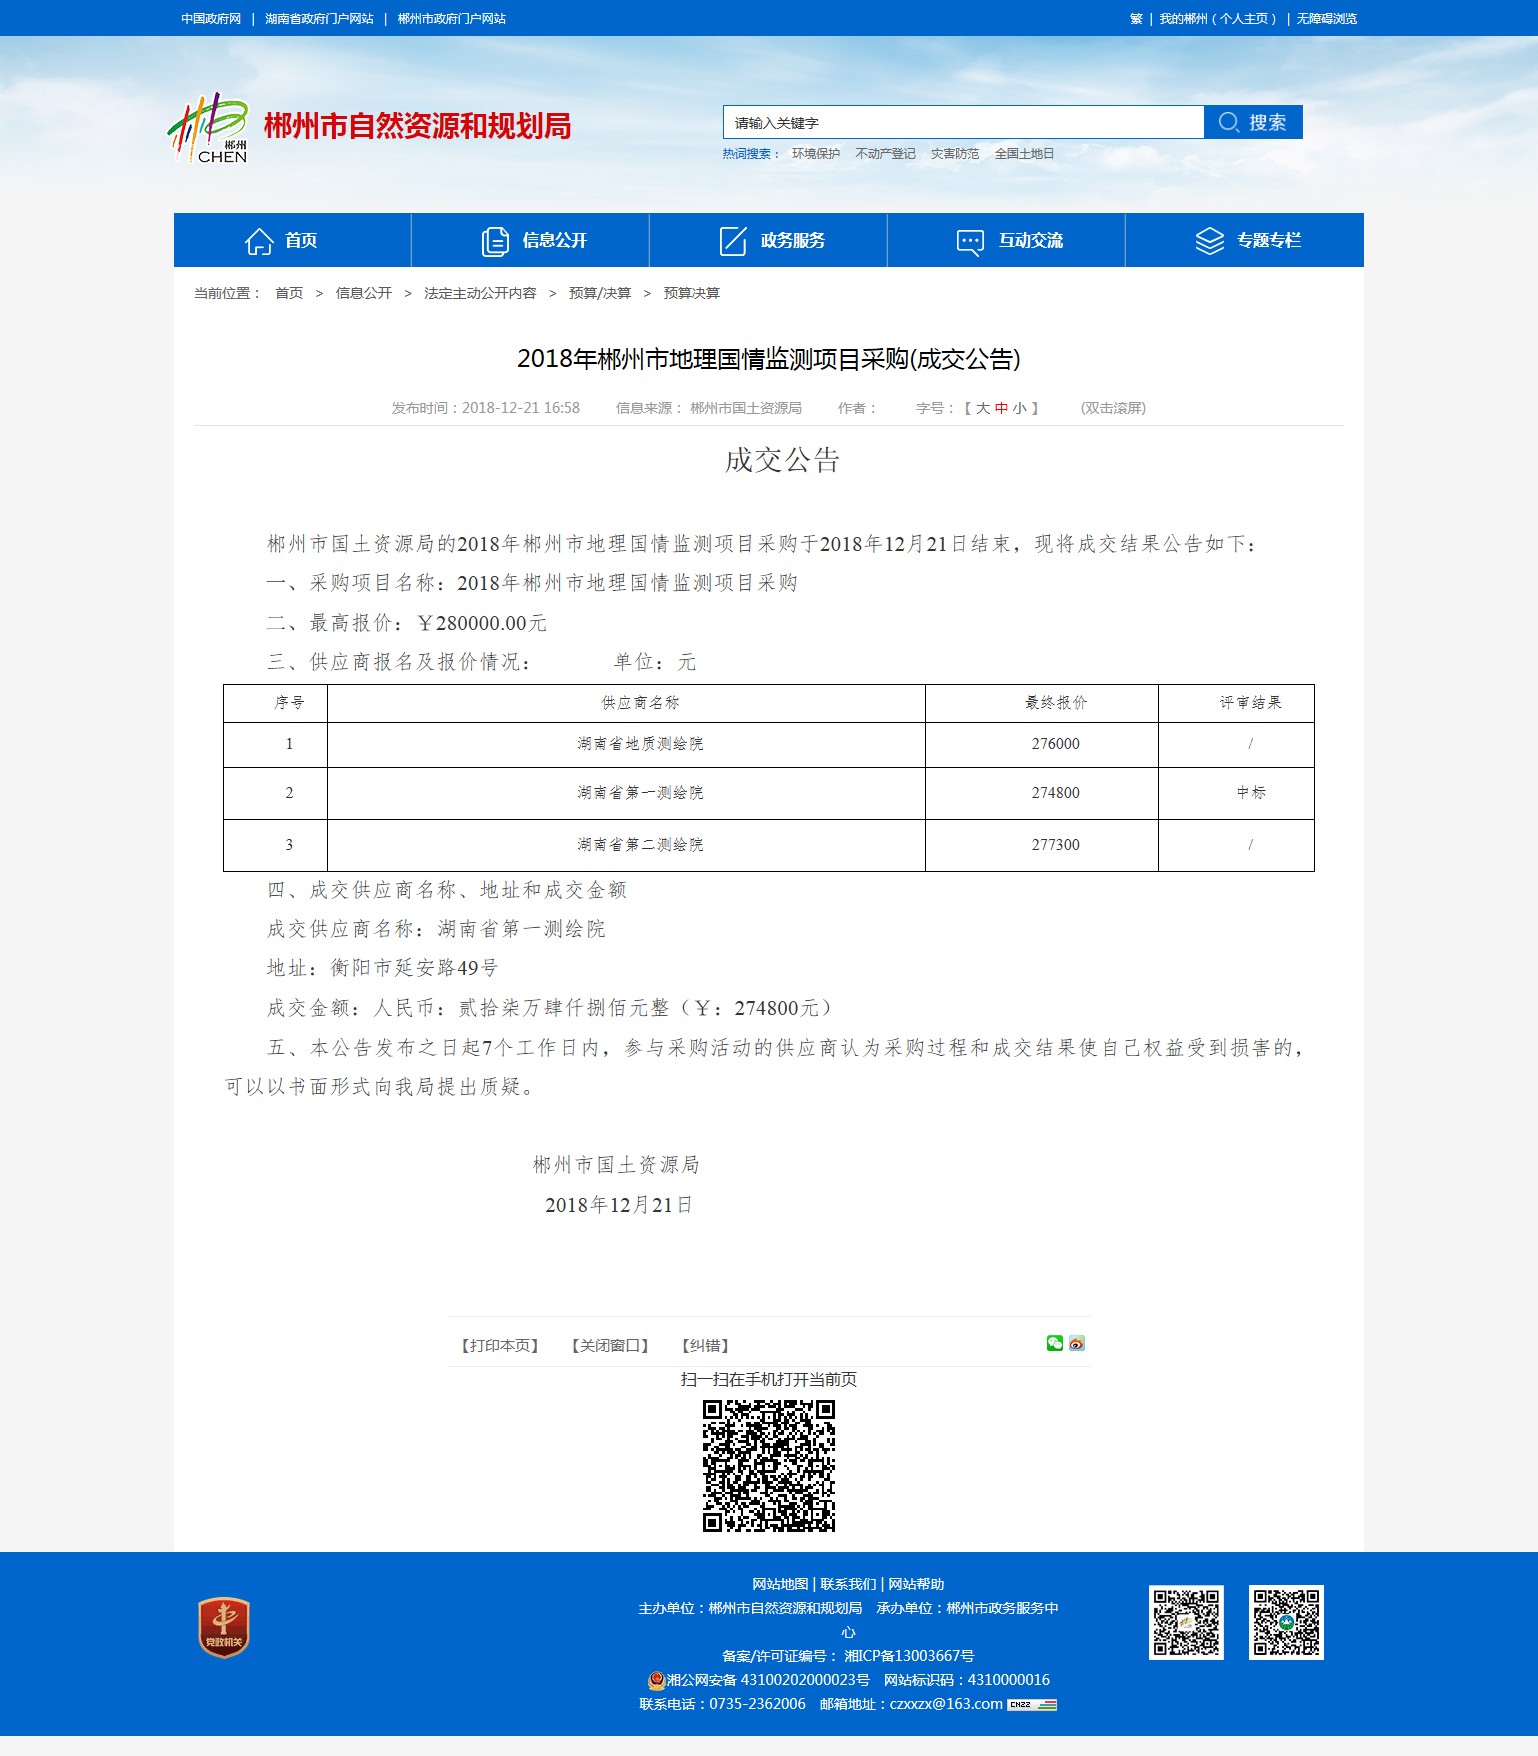
Task: Click the home icon in the navigation bar
Action: [259, 241]
